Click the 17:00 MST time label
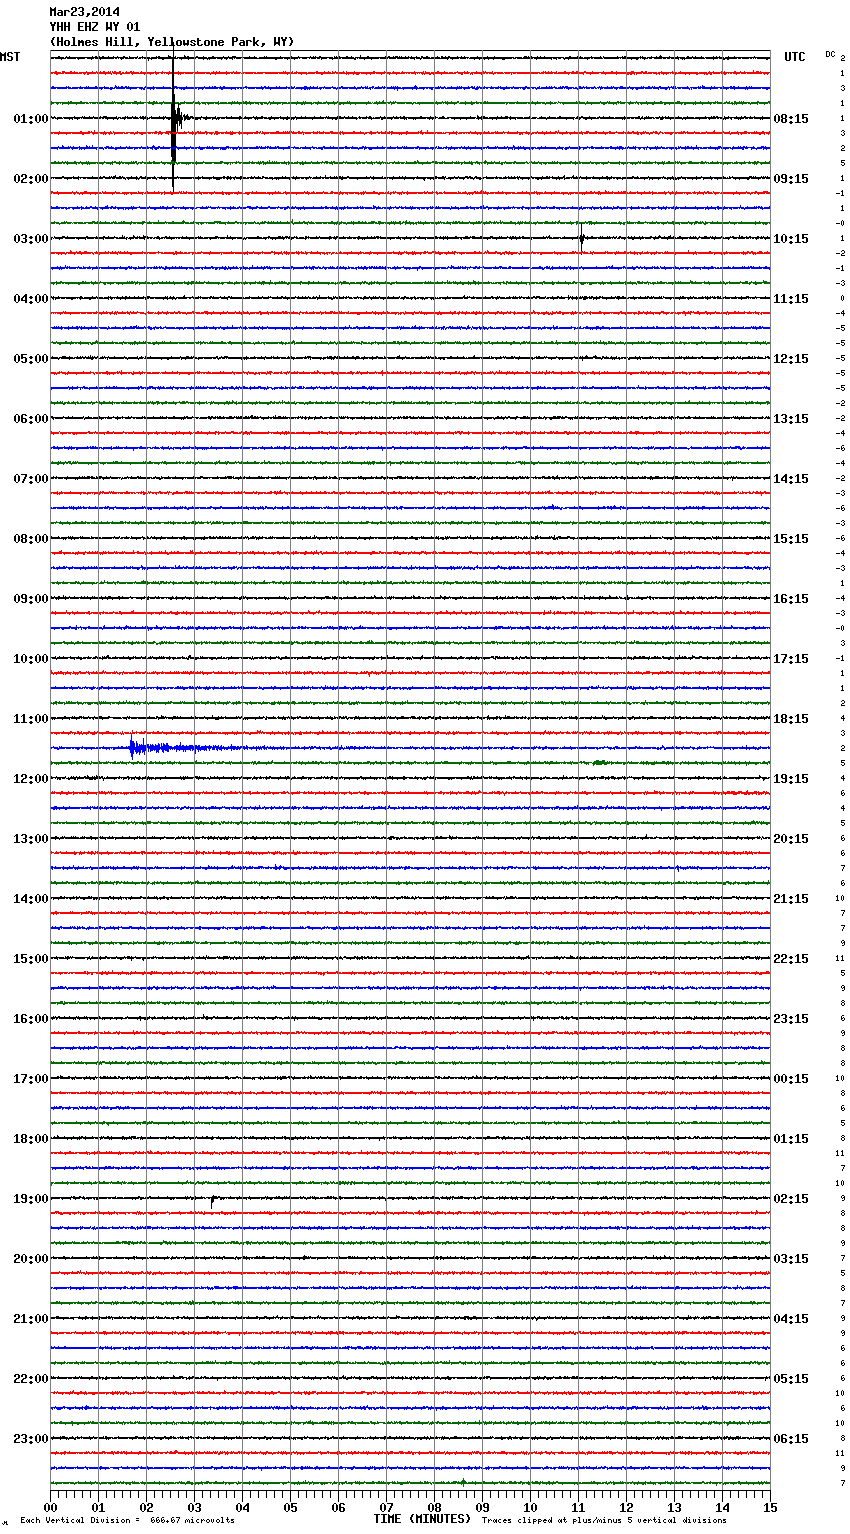This screenshot has height=1534, width=850. pyautogui.click(x=31, y=1079)
